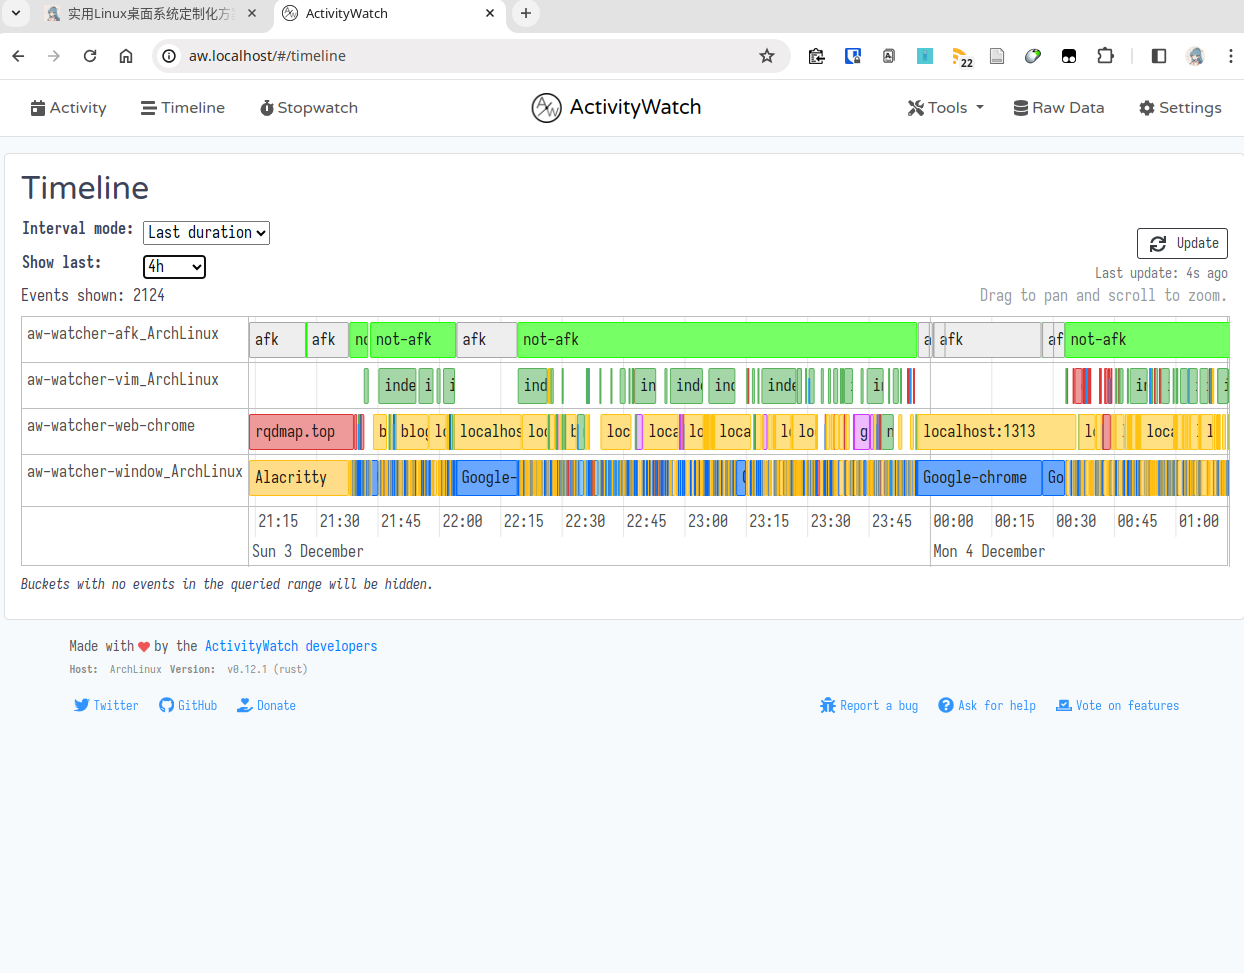Click the Update button
Screen dimensions: 1244x973
1182,243
